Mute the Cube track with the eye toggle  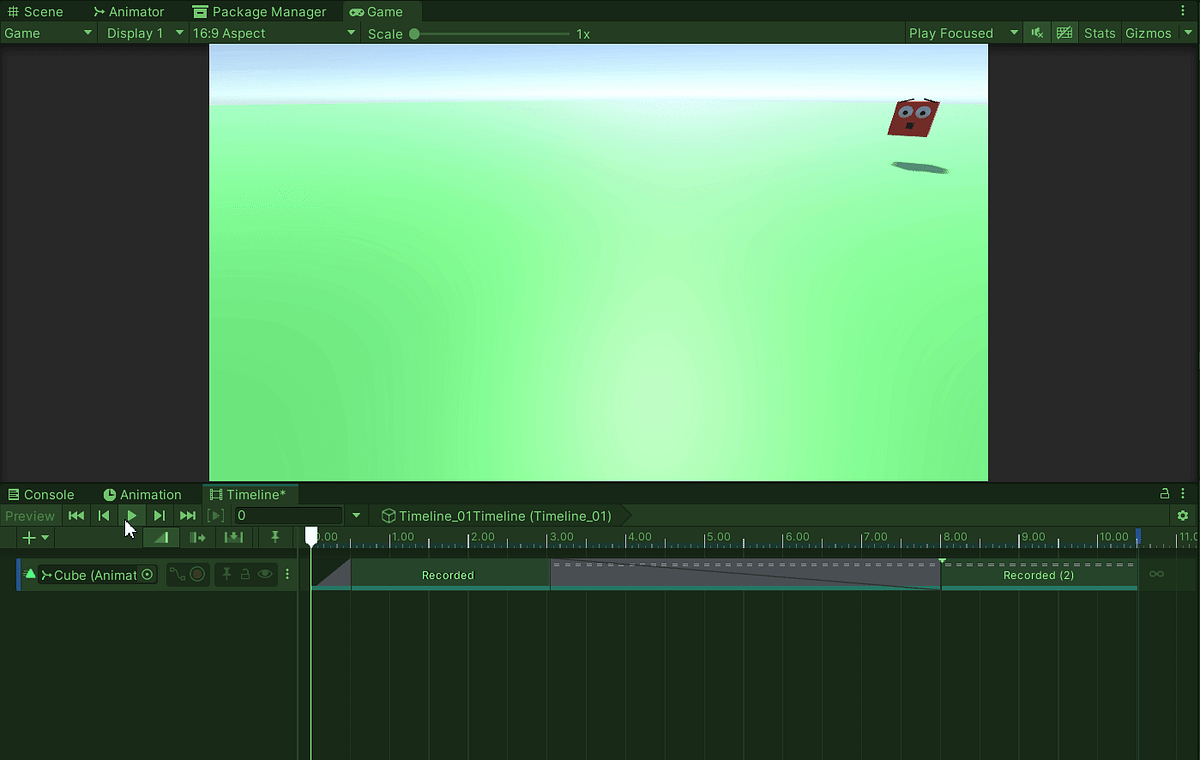264,574
